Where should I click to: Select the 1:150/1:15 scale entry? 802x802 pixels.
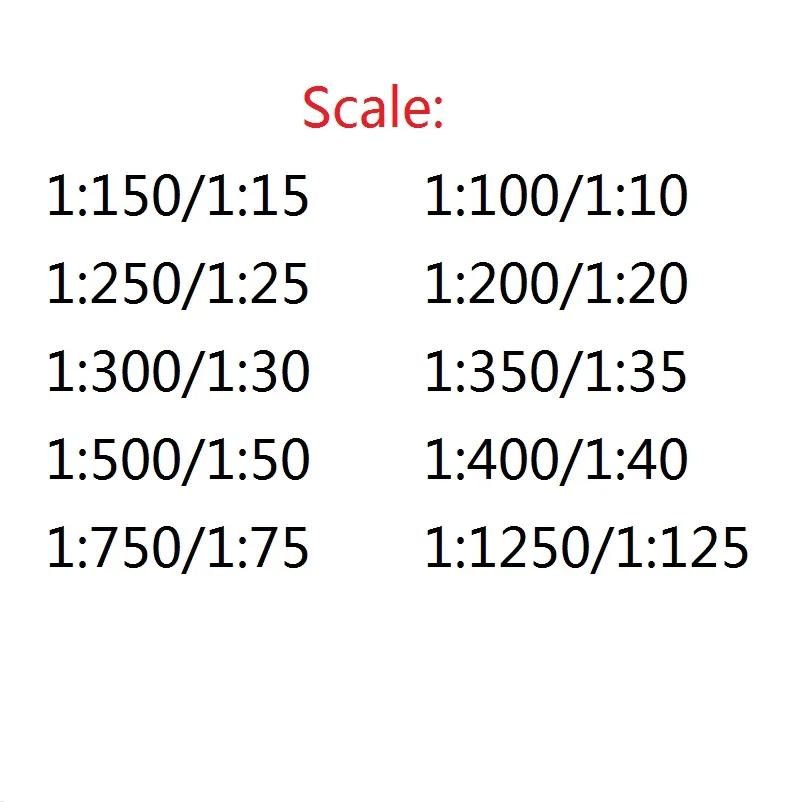[x=178, y=197]
